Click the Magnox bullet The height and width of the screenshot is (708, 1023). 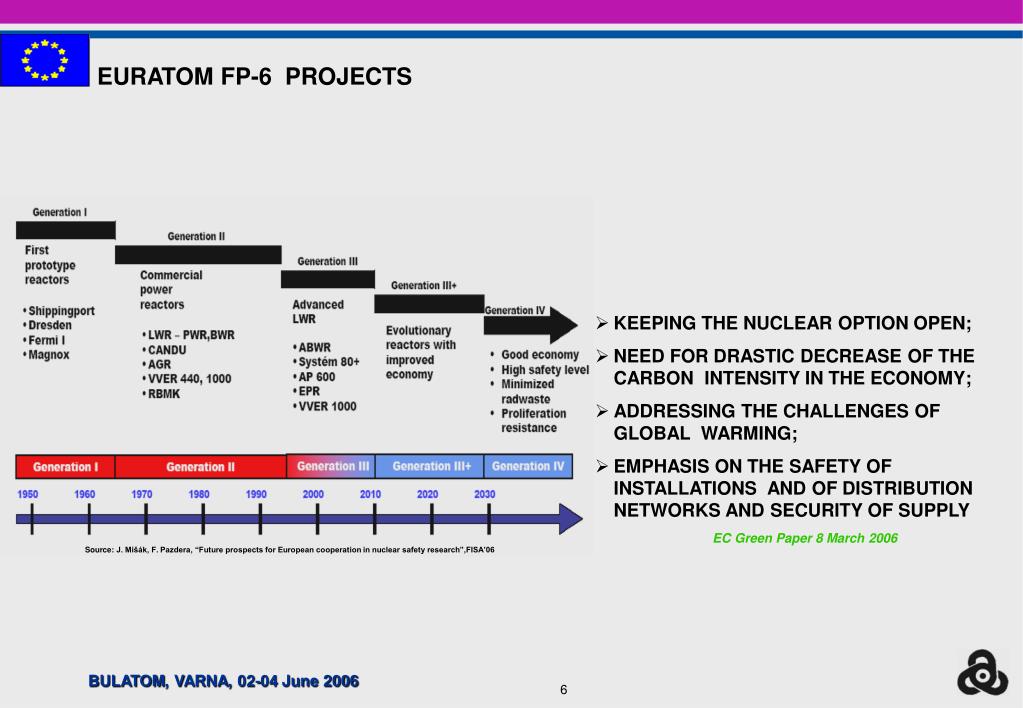point(46,354)
